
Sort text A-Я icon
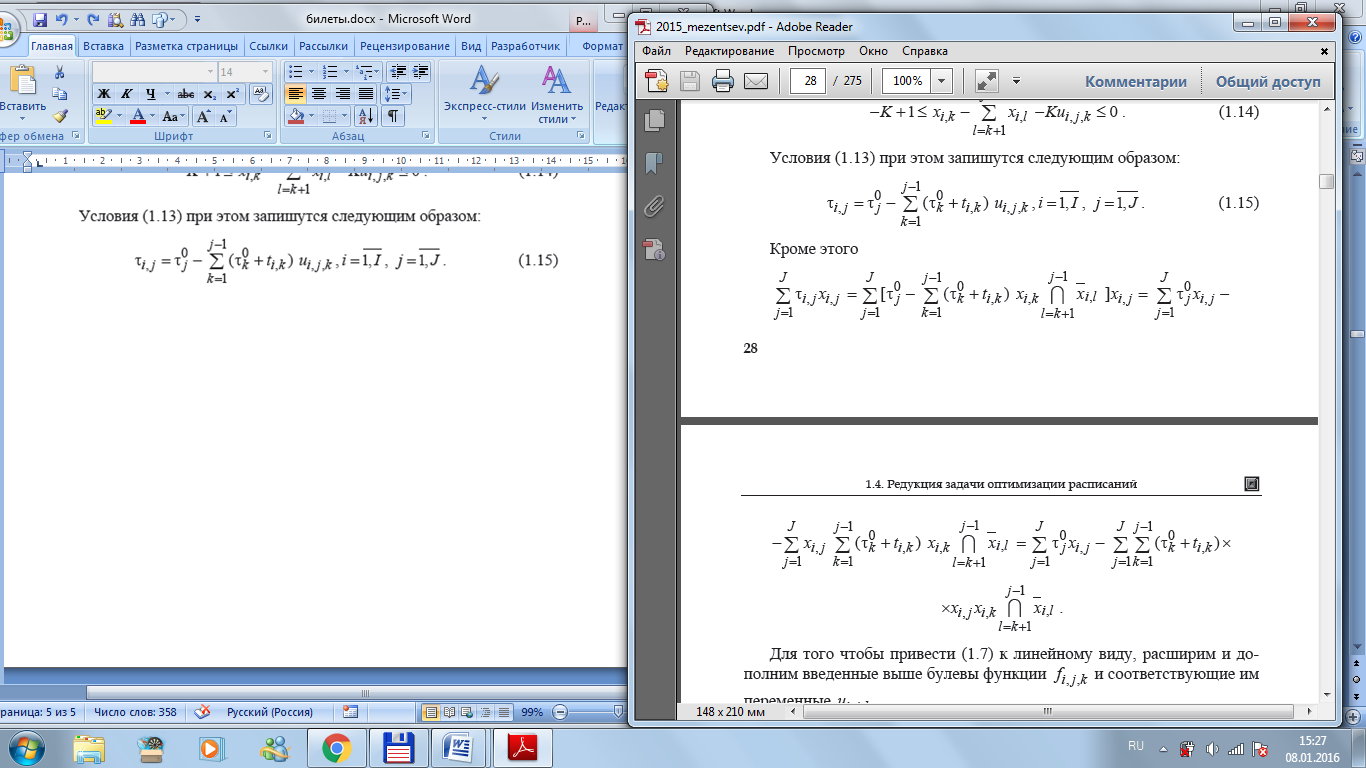[x=365, y=116]
